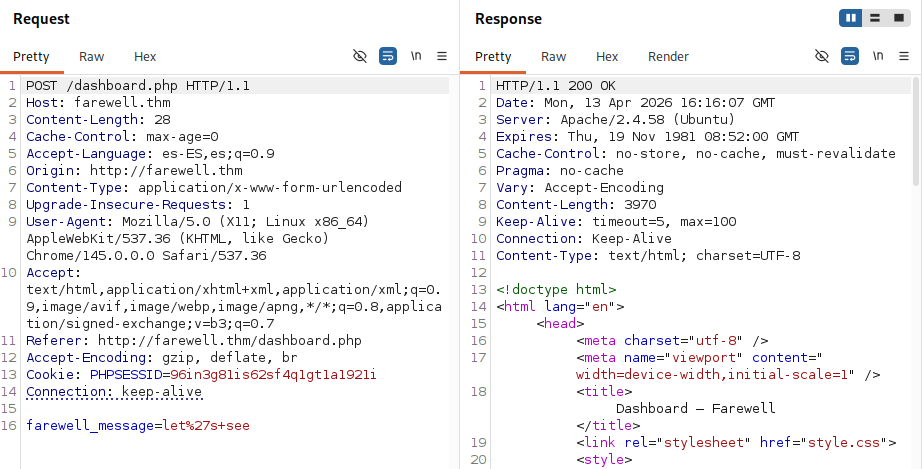Switch Request view to Hex tab
Image resolution: width=922 pixels, height=469 pixels.
145,56
